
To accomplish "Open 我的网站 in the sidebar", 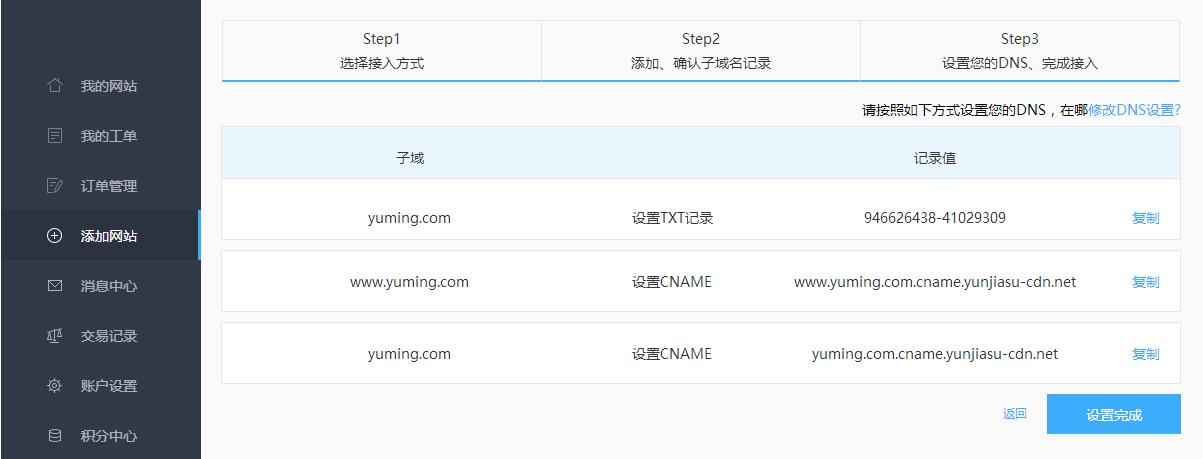I will click(108, 86).
